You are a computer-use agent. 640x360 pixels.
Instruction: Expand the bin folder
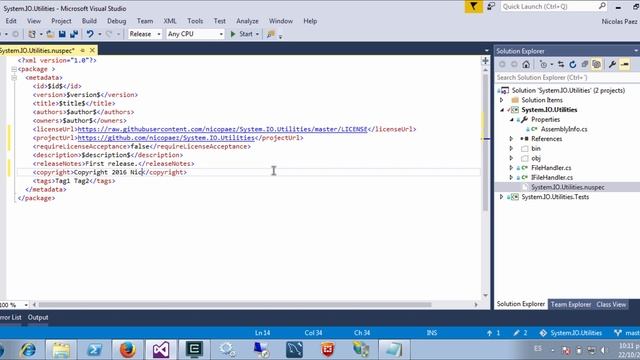[511, 149]
